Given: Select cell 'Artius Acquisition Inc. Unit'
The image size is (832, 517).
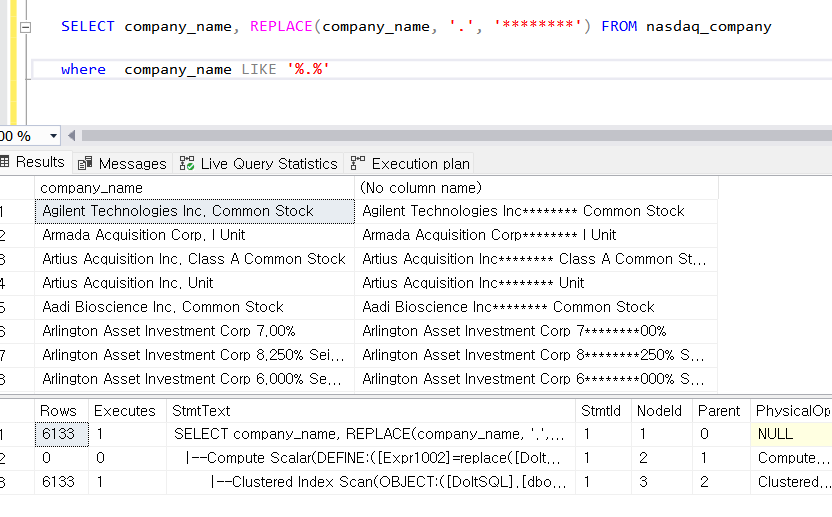Looking at the screenshot, I should coord(194,283).
